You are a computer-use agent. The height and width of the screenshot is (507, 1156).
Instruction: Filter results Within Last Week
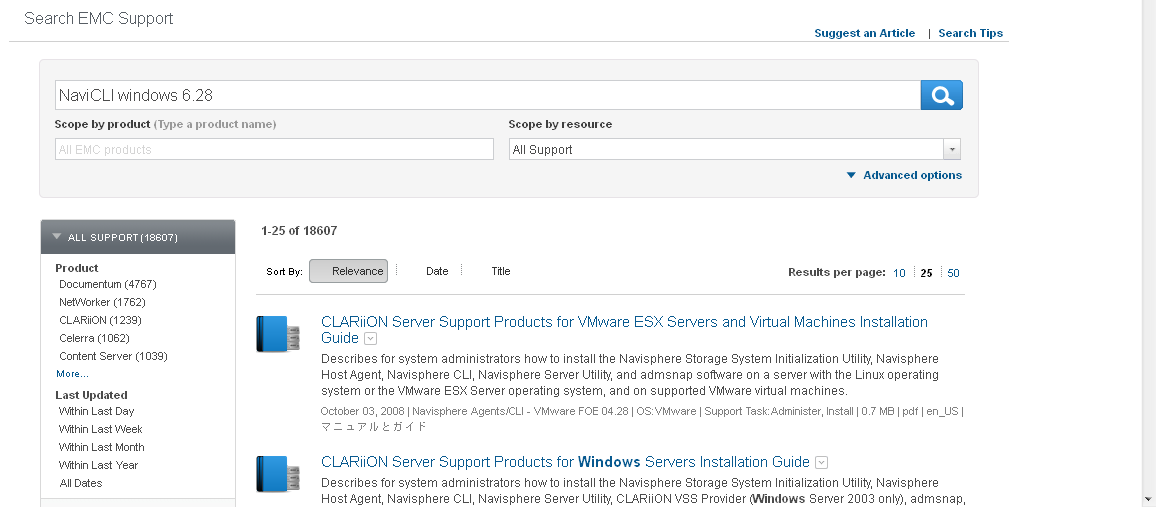pyautogui.click(x=101, y=429)
